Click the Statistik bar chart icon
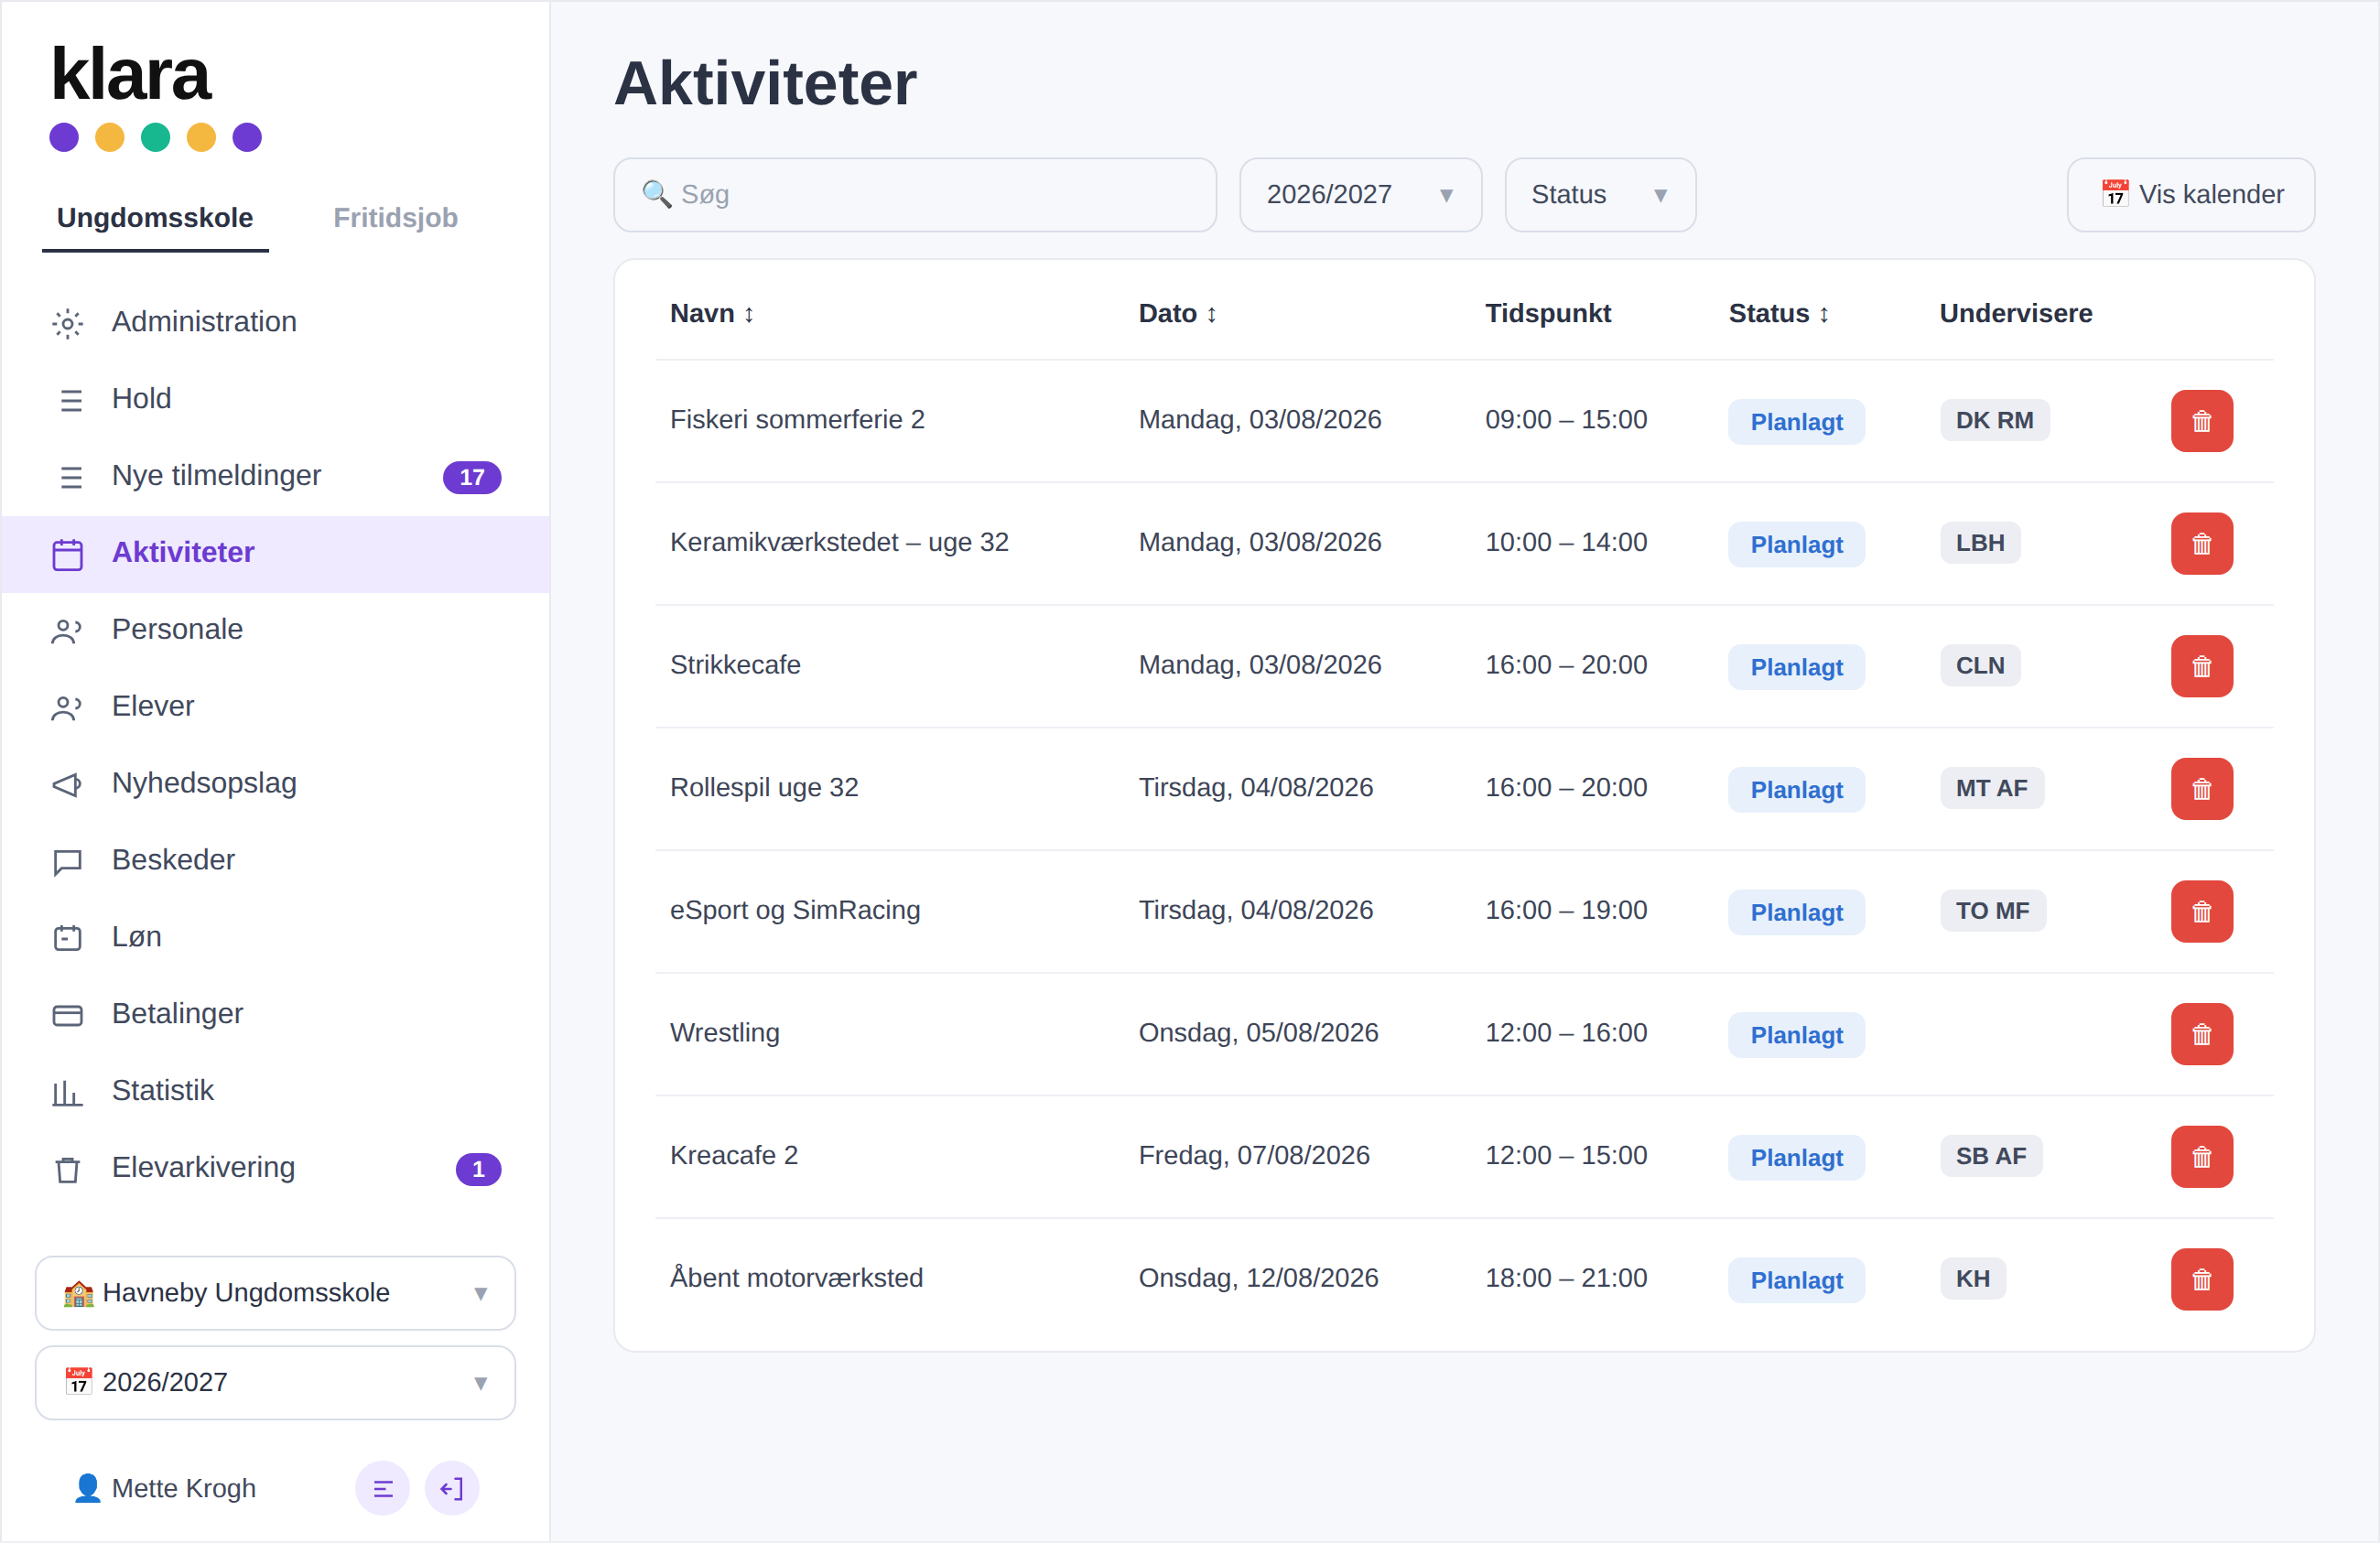Screen dimensions: 2380x1543 pos(67,1092)
